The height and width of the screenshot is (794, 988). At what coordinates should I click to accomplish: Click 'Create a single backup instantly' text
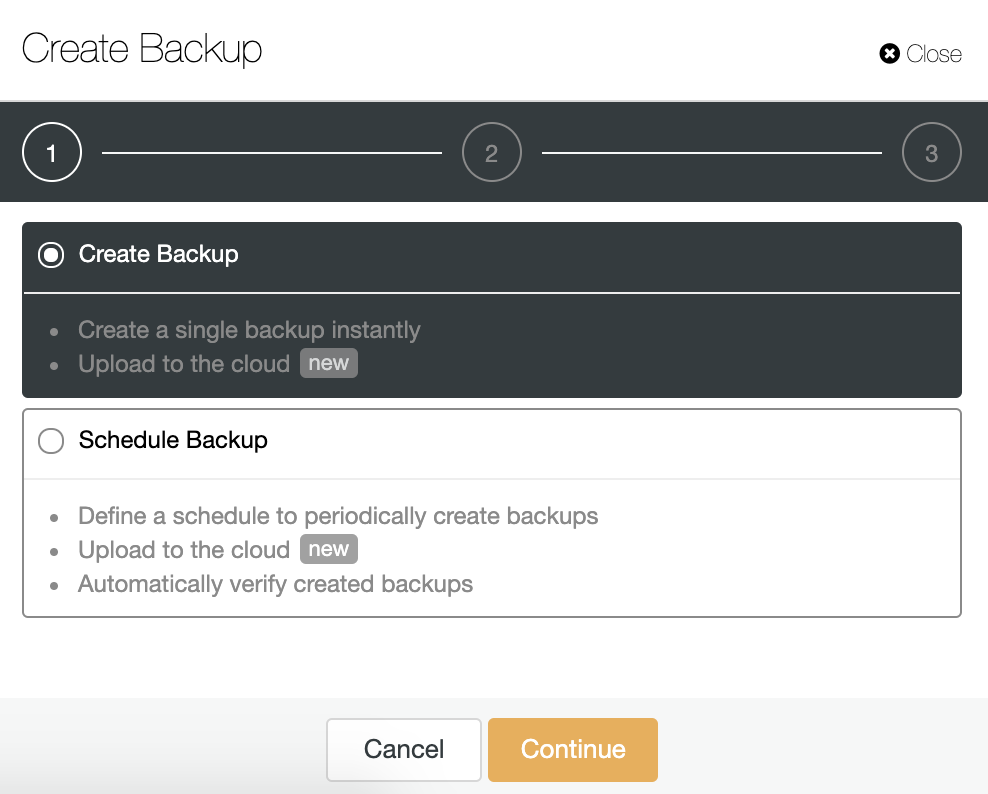(x=250, y=330)
